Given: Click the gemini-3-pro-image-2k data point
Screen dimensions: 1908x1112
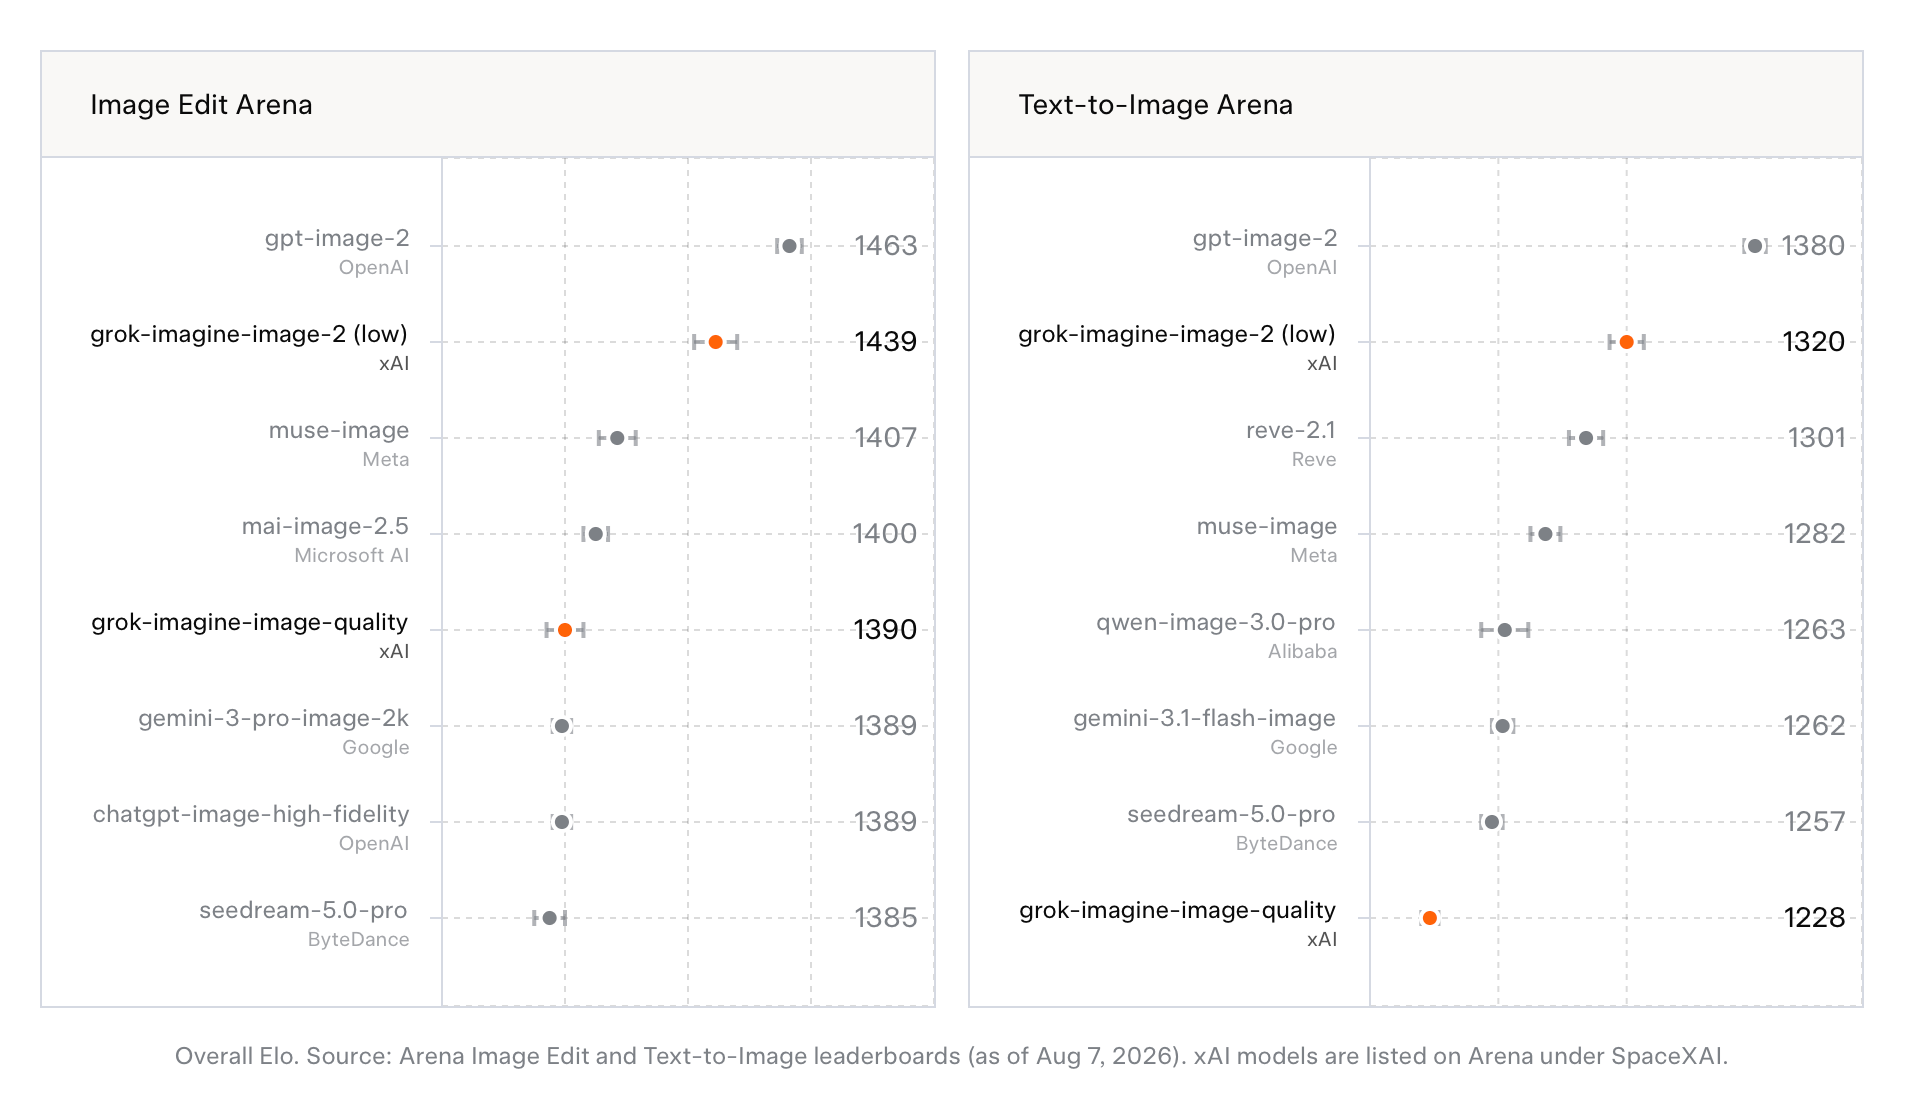Looking at the screenshot, I should (562, 726).
